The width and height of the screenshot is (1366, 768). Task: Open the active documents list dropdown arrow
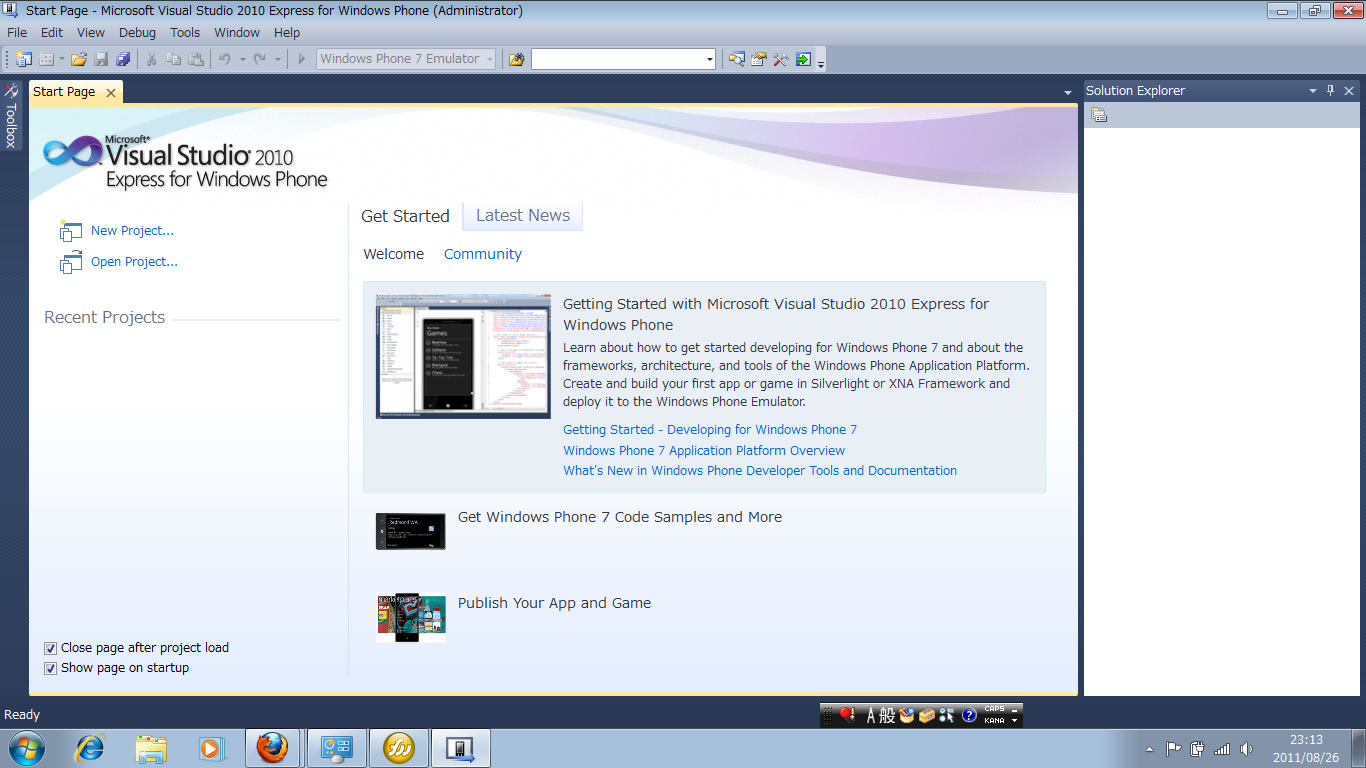click(1068, 92)
